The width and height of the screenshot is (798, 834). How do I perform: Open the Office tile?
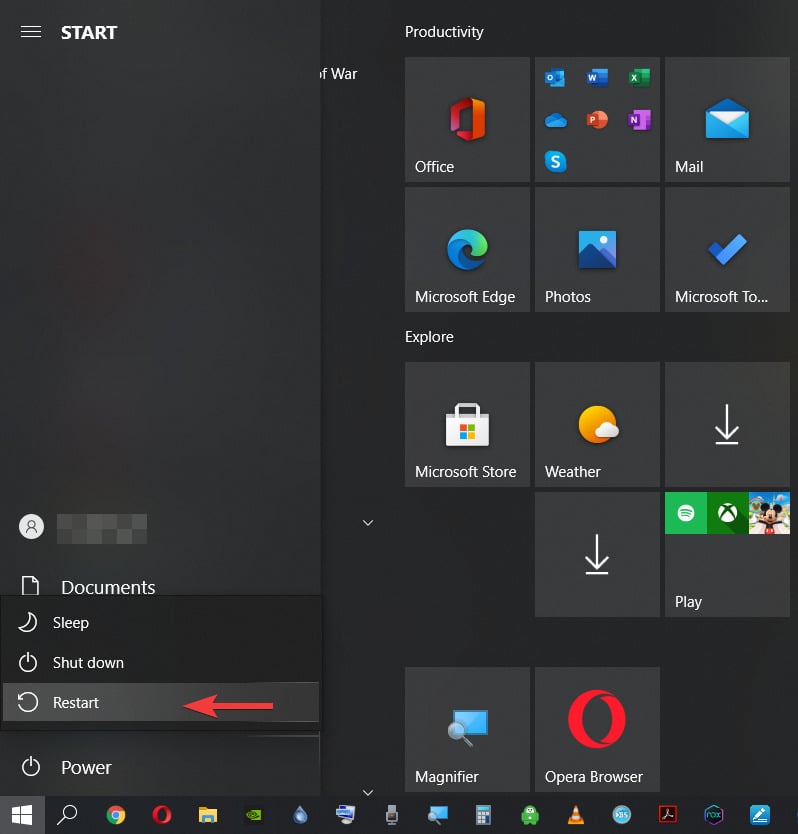(x=467, y=120)
